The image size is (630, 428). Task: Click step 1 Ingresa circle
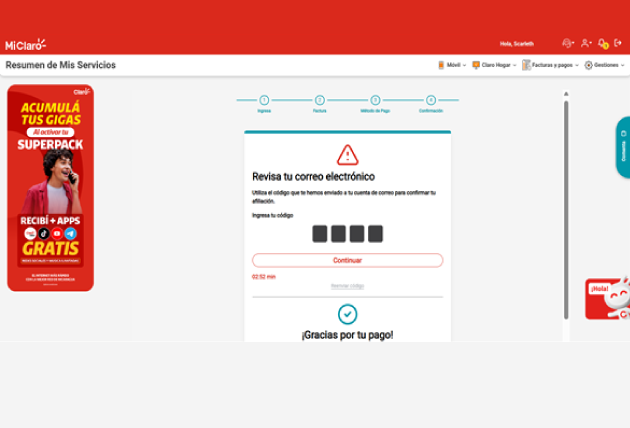264,100
